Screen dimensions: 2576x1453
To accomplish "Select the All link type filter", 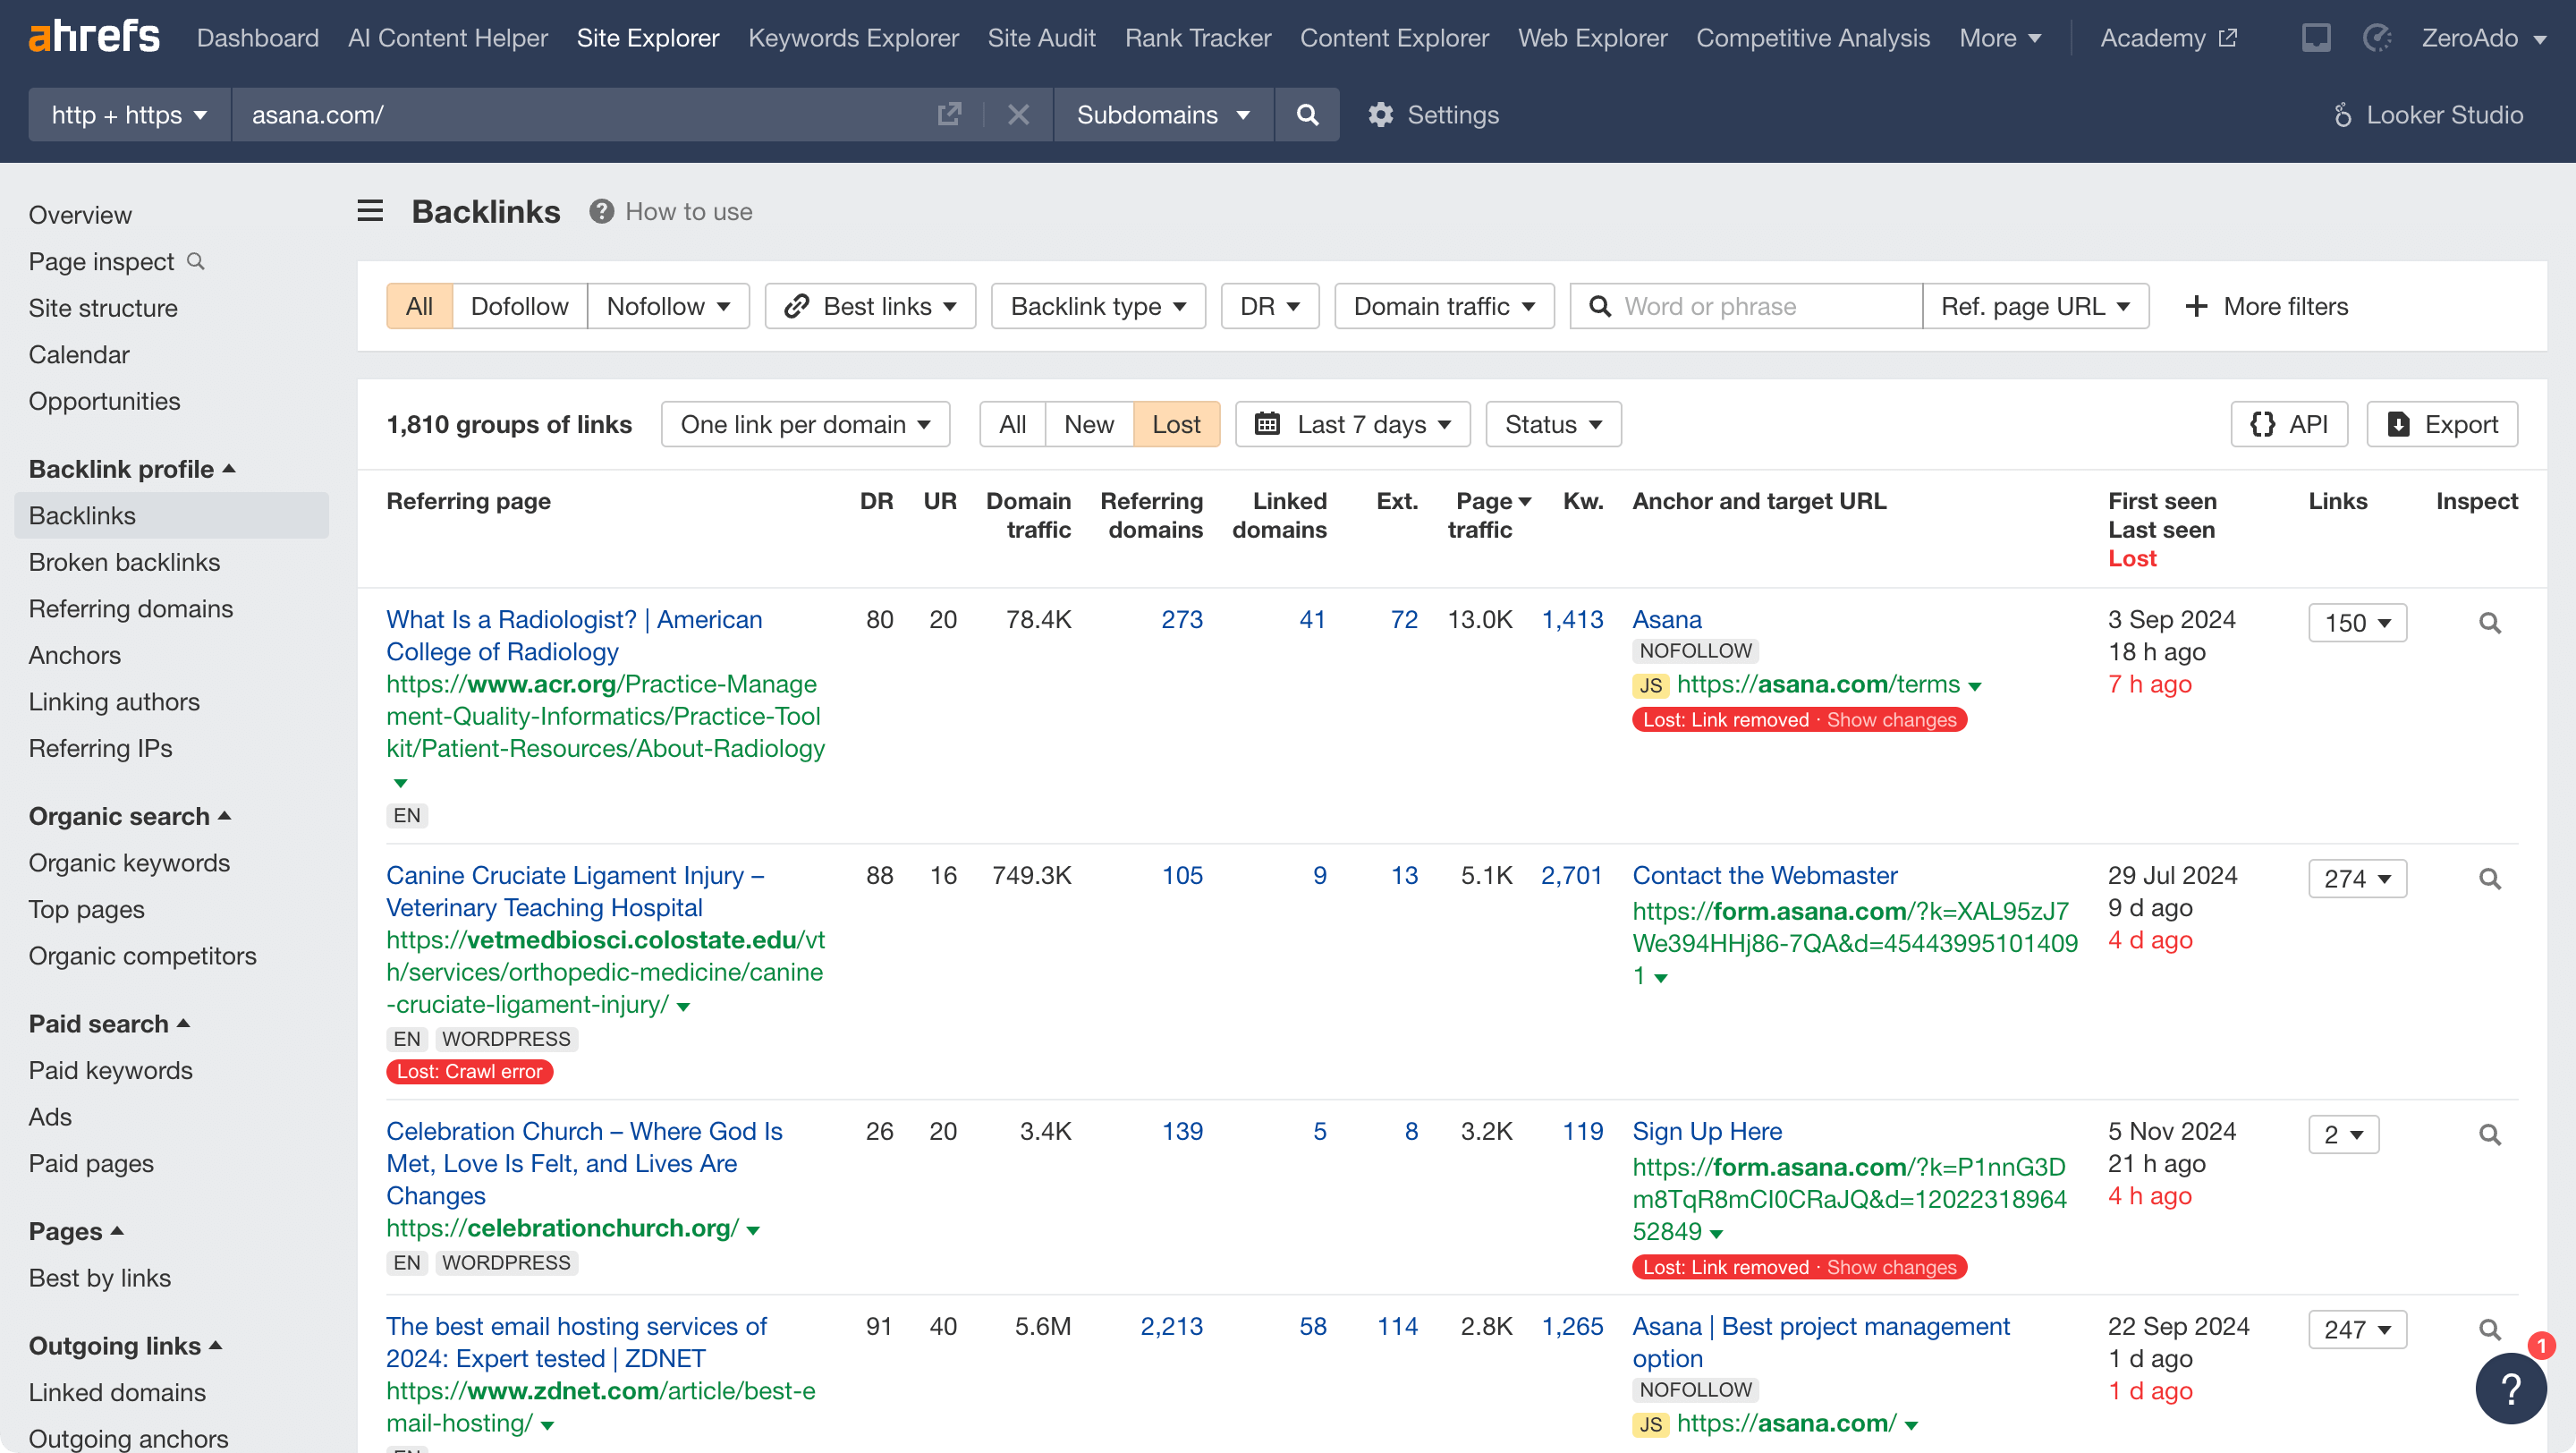I will click(419, 306).
